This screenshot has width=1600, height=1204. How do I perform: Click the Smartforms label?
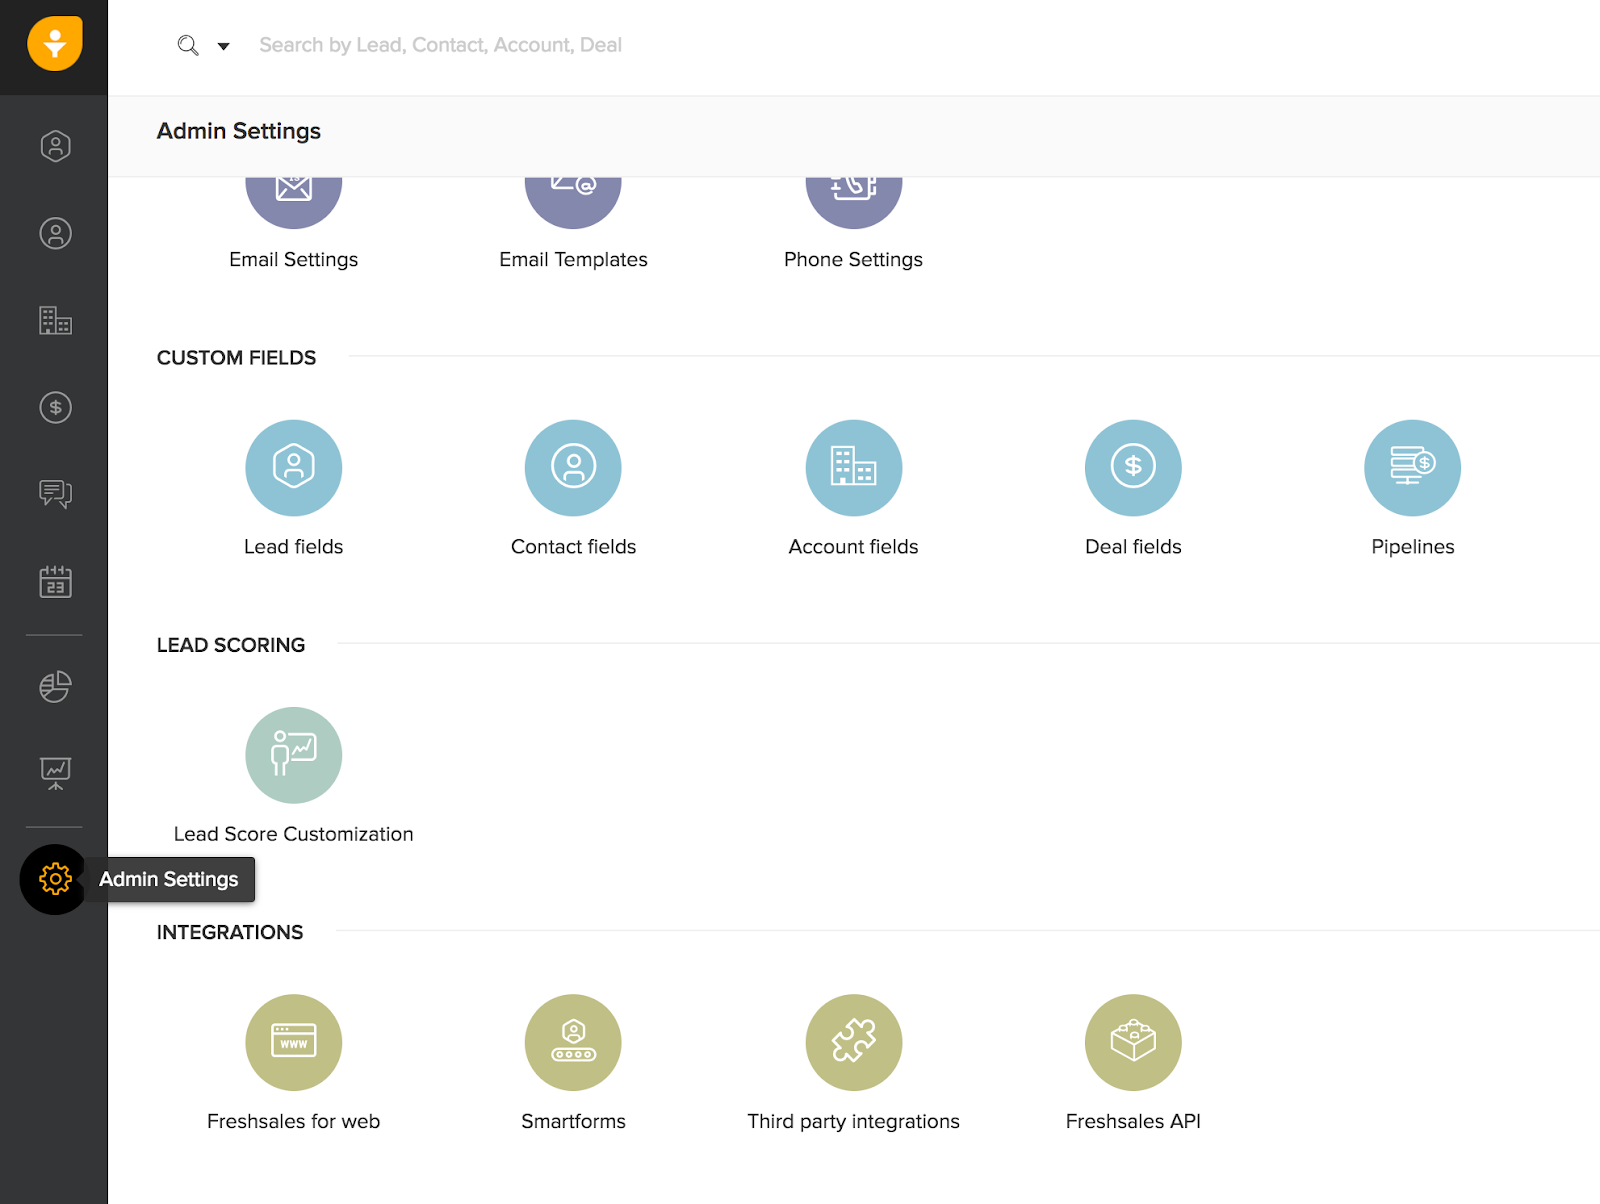[x=574, y=1121]
